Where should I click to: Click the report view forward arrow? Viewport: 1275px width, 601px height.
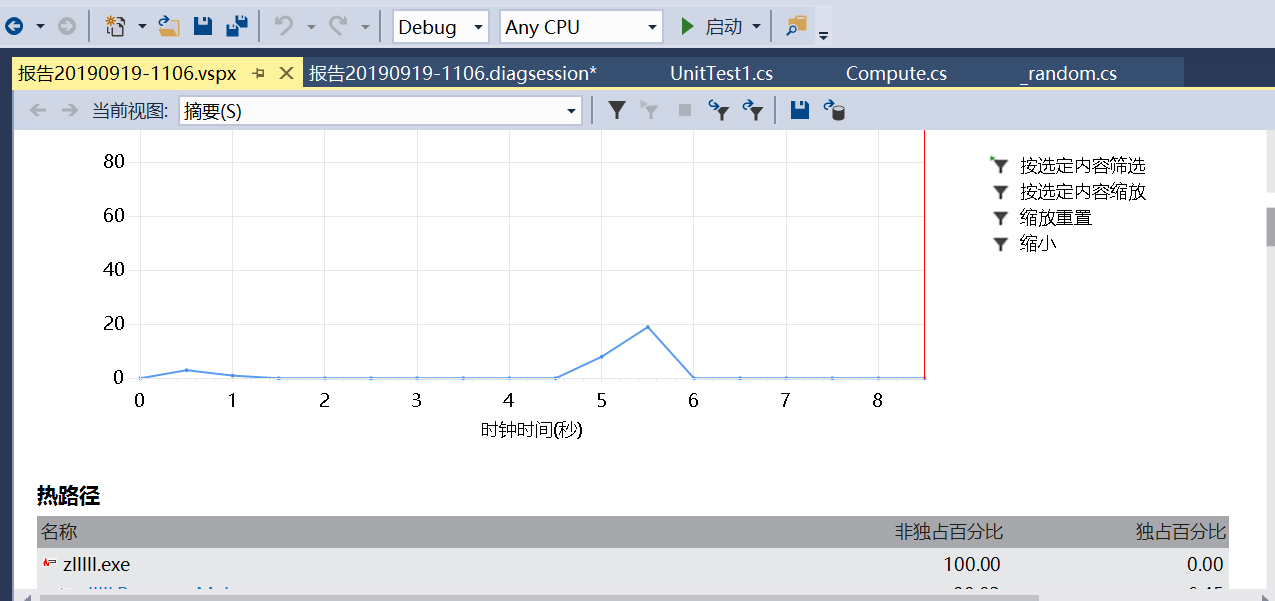69,111
